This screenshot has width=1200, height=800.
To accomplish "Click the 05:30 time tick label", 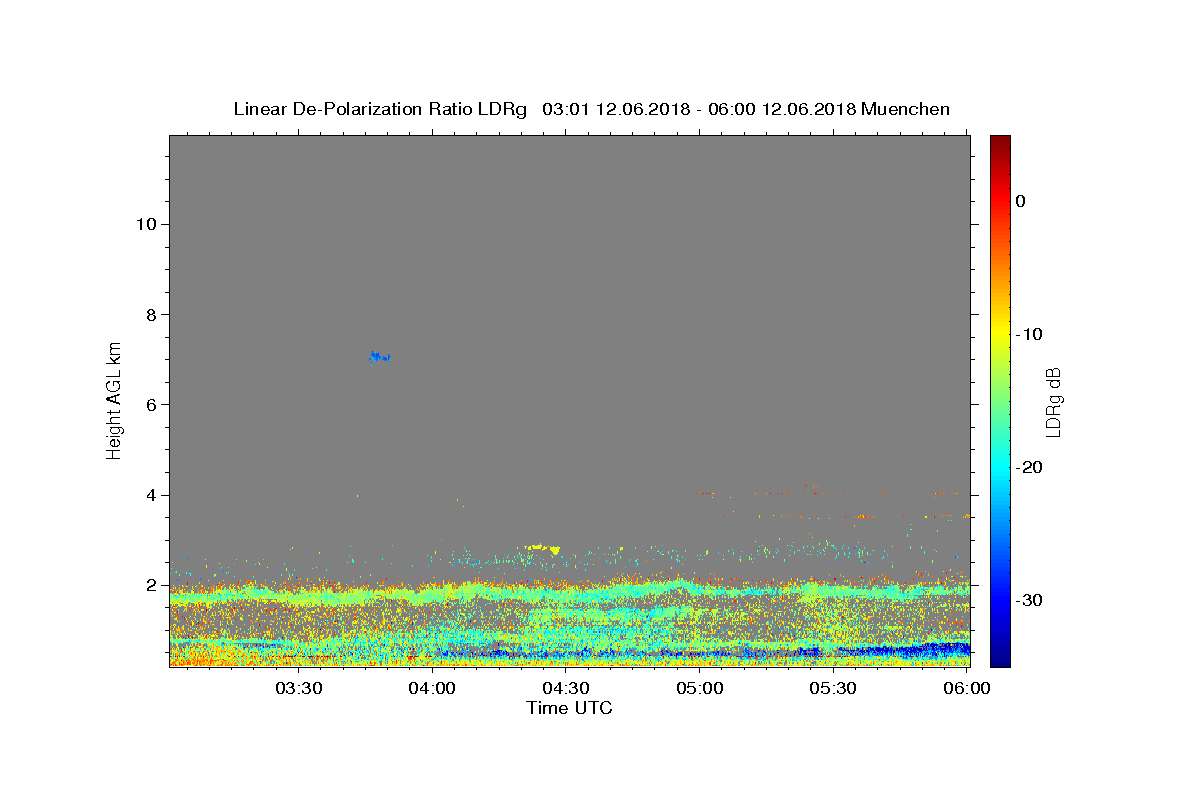I will pyautogui.click(x=833, y=688).
